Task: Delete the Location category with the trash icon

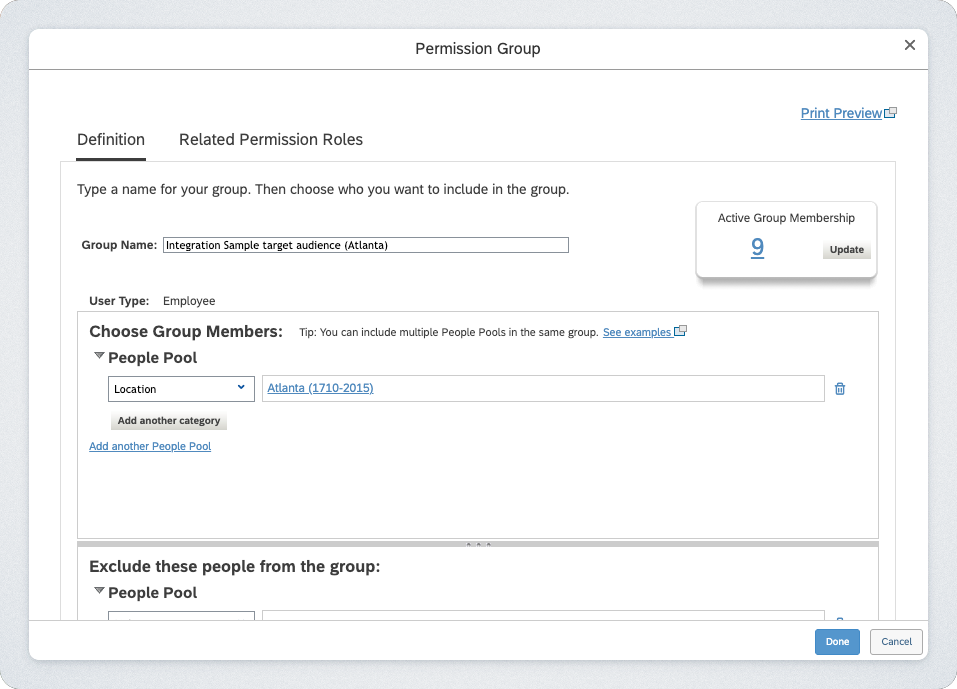Action: 840,389
